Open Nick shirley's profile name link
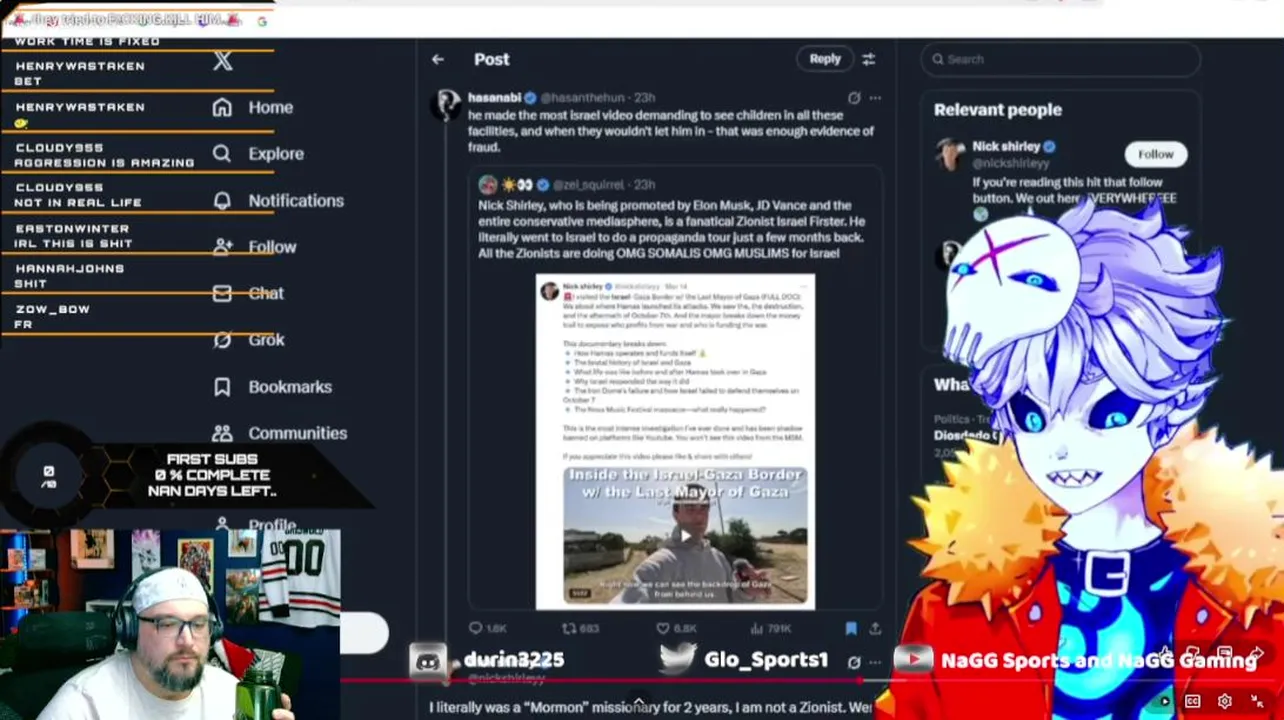This screenshot has width=1284, height=720. (1006, 146)
